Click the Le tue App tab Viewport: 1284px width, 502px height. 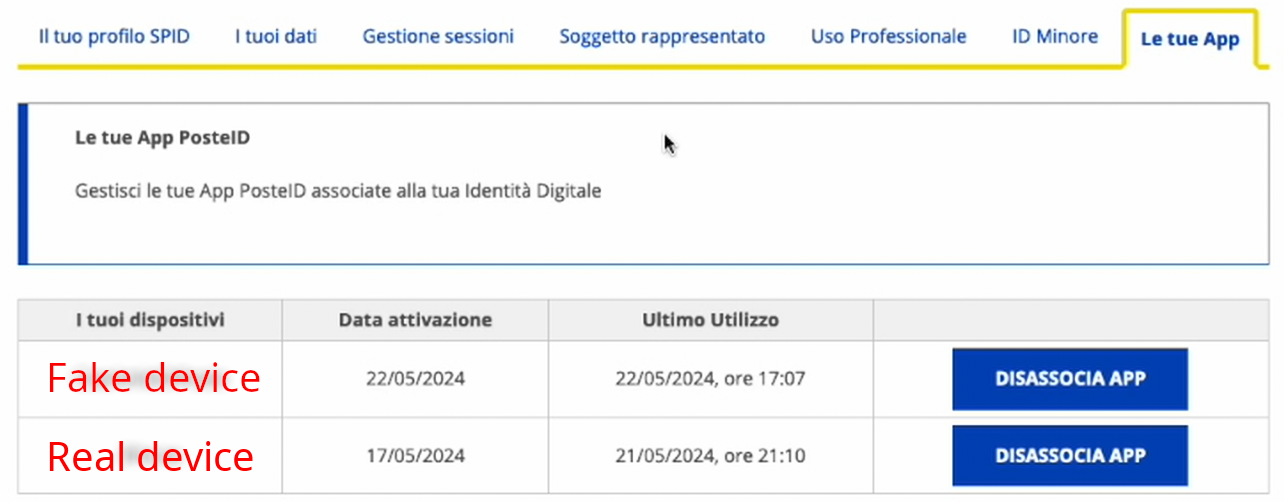pyautogui.click(x=1189, y=40)
